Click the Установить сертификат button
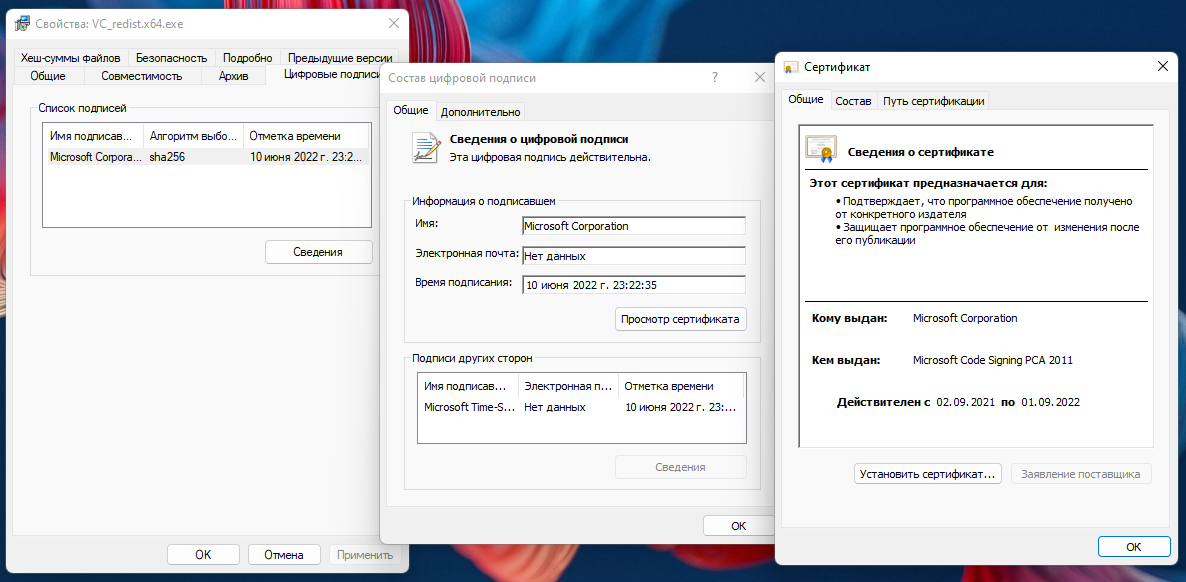This screenshot has width=1186, height=582. (x=928, y=474)
